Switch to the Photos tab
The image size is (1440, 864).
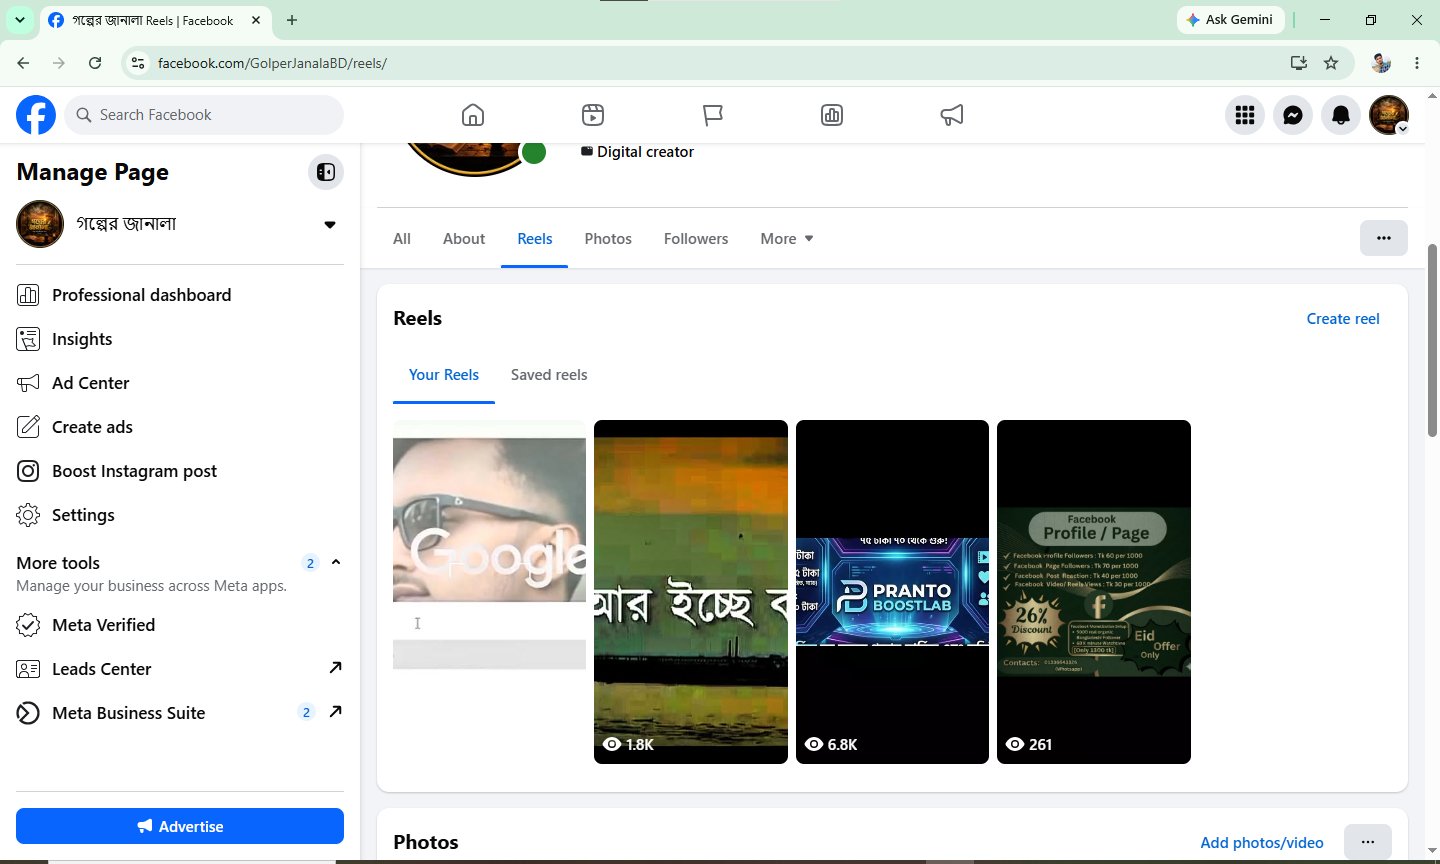(608, 239)
